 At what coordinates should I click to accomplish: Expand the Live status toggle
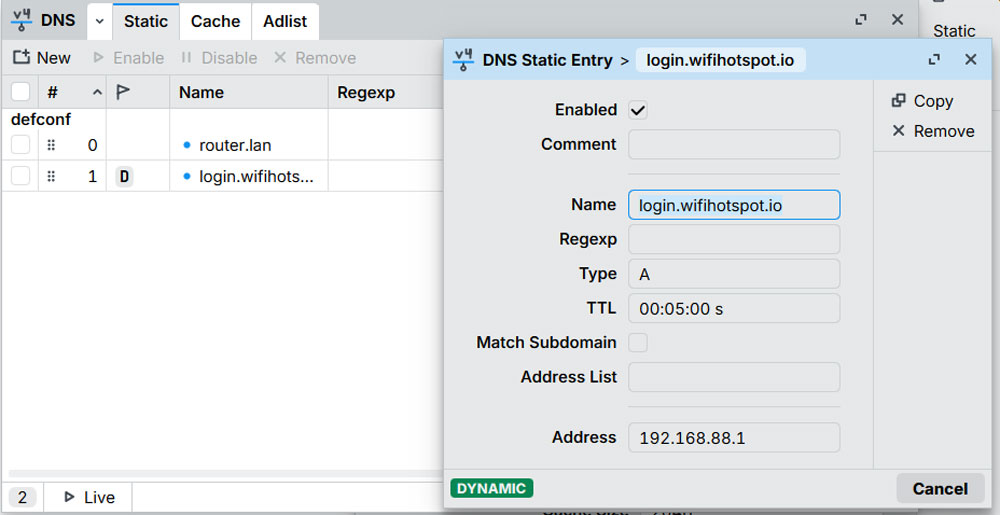click(x=89, y=497)
